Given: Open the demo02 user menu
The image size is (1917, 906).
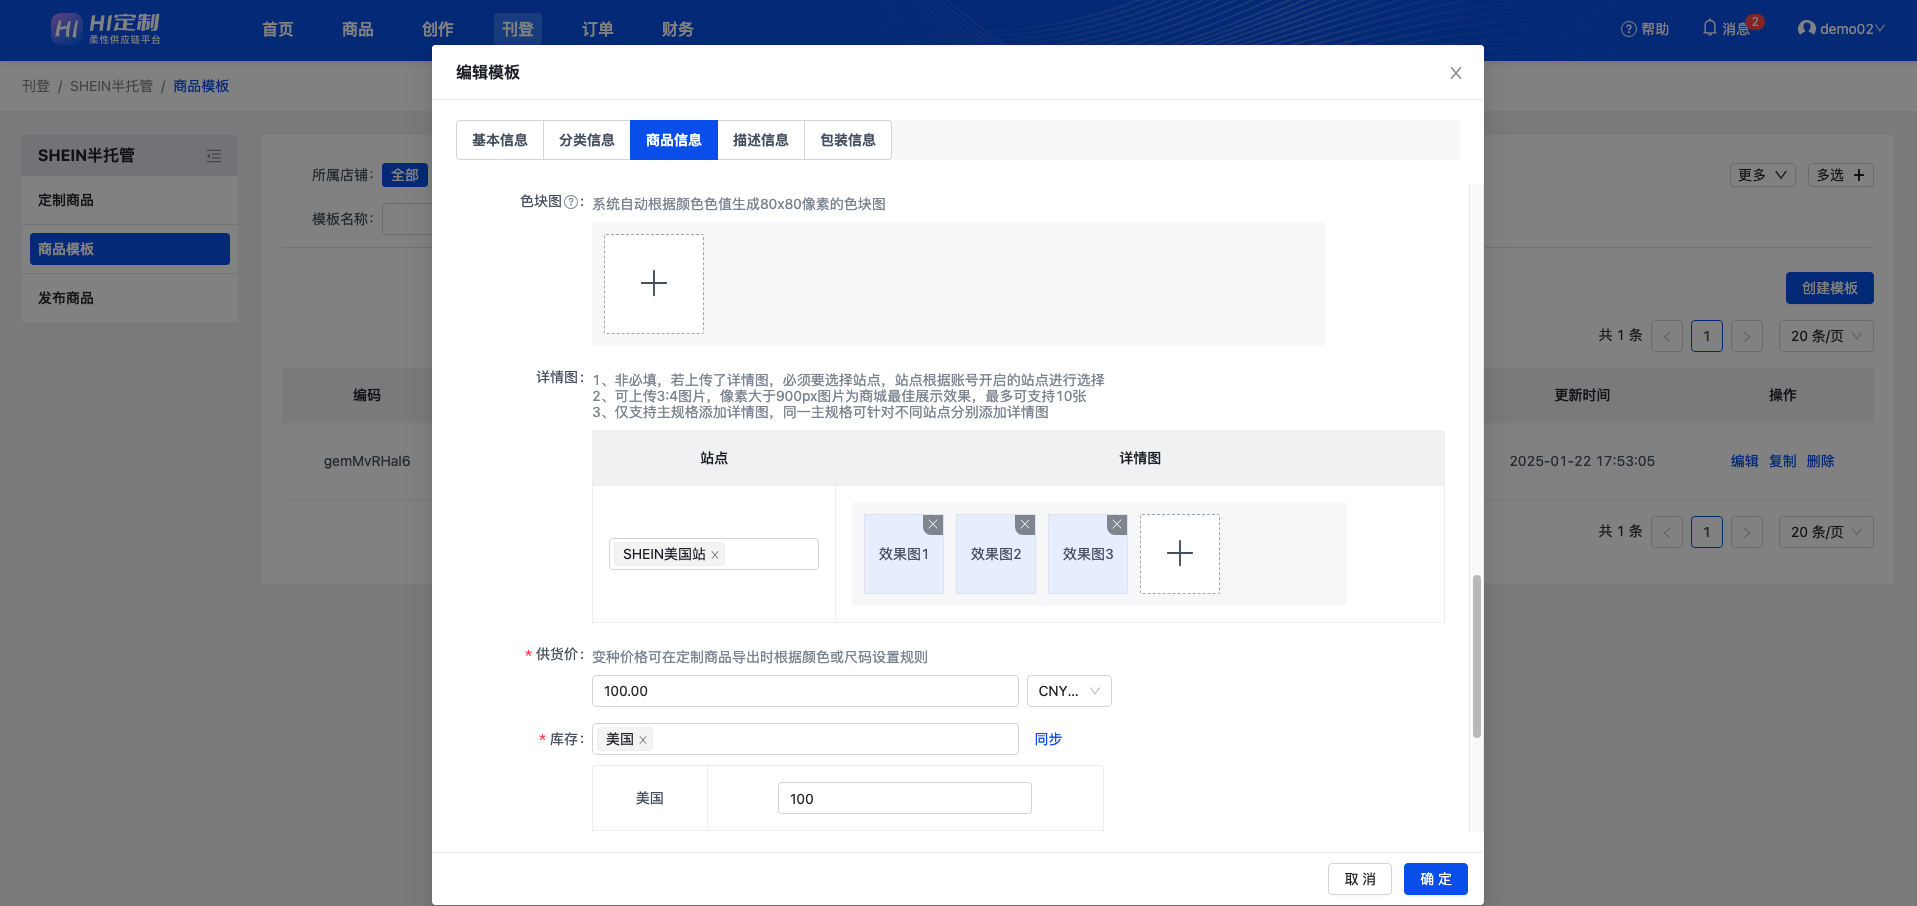Looking at the screenshot, I should tap(1841, 29).
